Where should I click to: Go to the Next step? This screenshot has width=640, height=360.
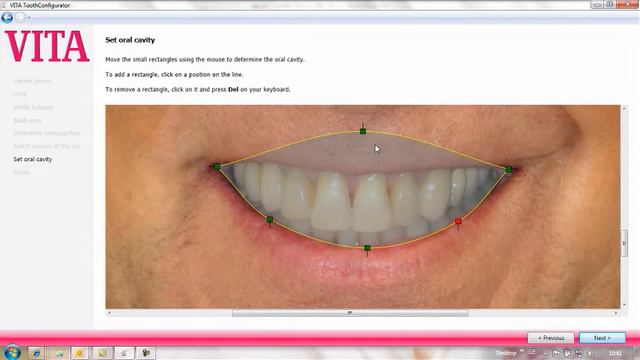[x=602, y=338]
